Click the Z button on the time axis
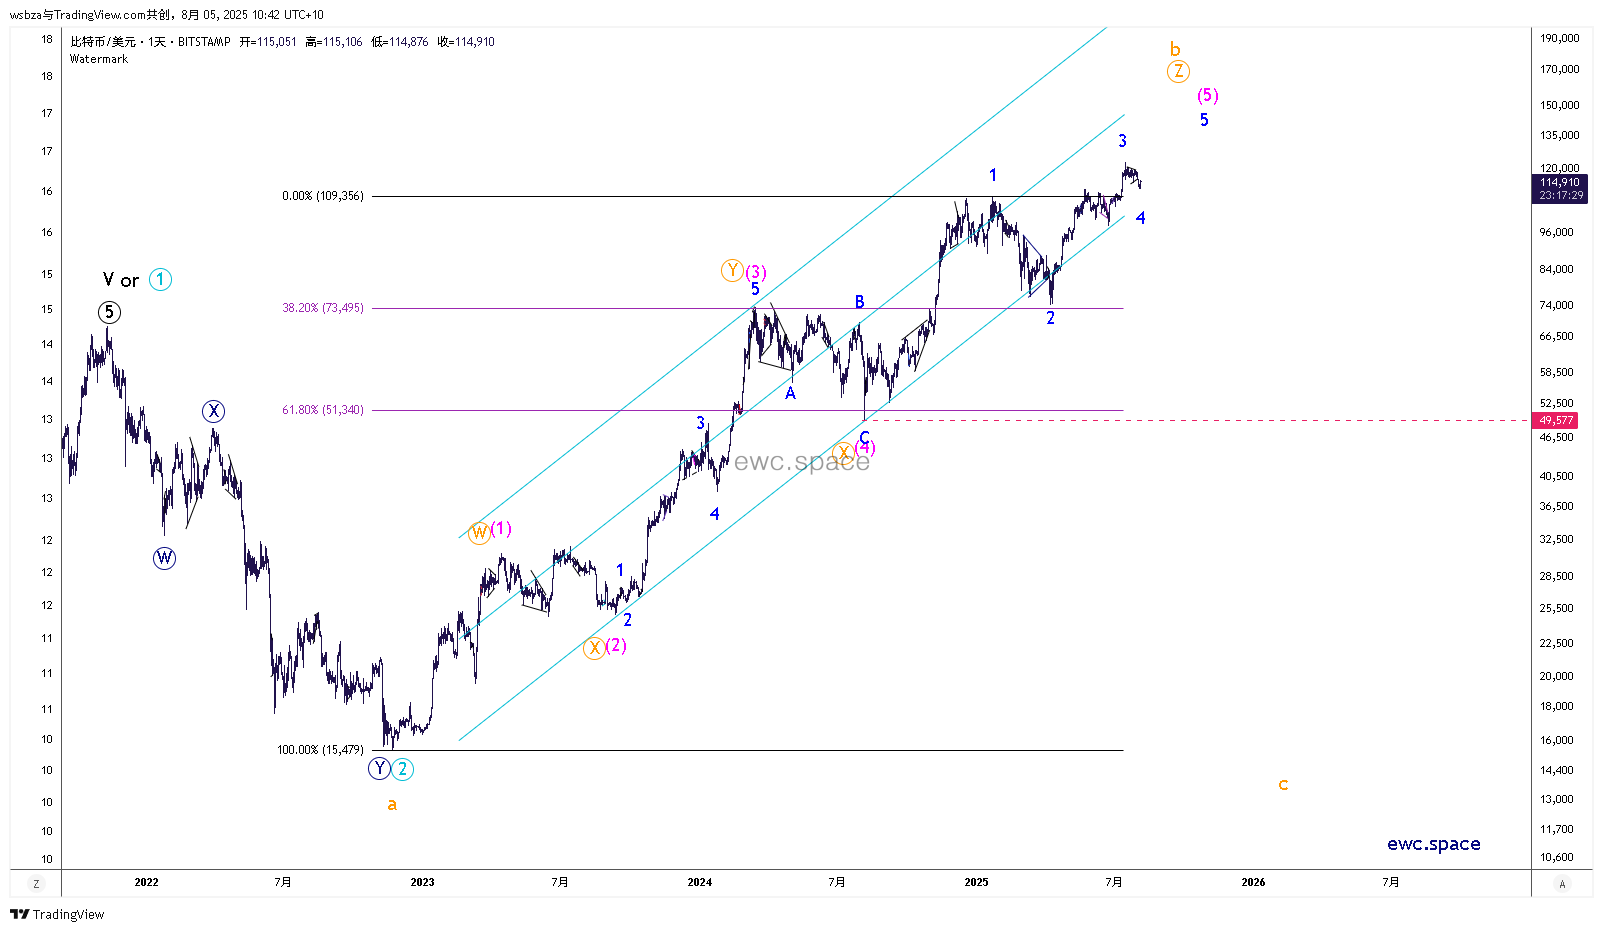The width and height of the screenshot is (1603, 932). coord(36,884)
